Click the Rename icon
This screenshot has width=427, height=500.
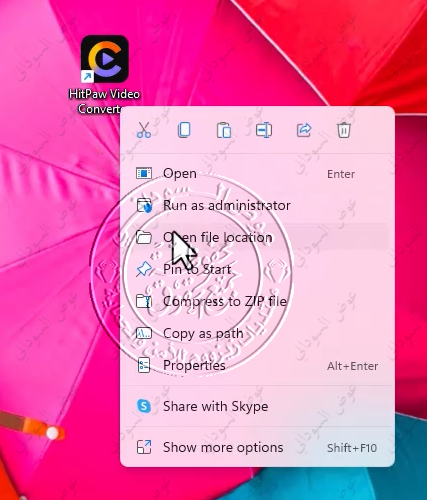[x=264, y=130]
